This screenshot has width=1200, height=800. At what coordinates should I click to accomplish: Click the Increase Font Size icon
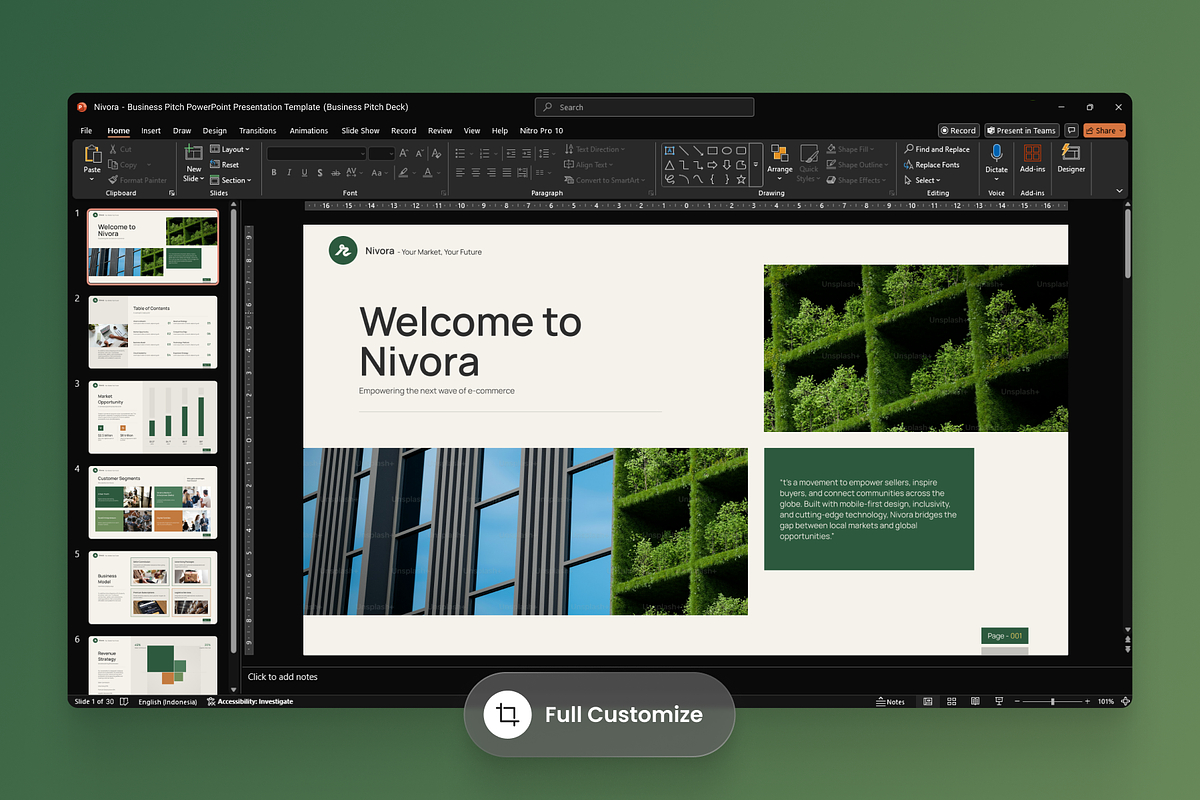tap(404, 153)
